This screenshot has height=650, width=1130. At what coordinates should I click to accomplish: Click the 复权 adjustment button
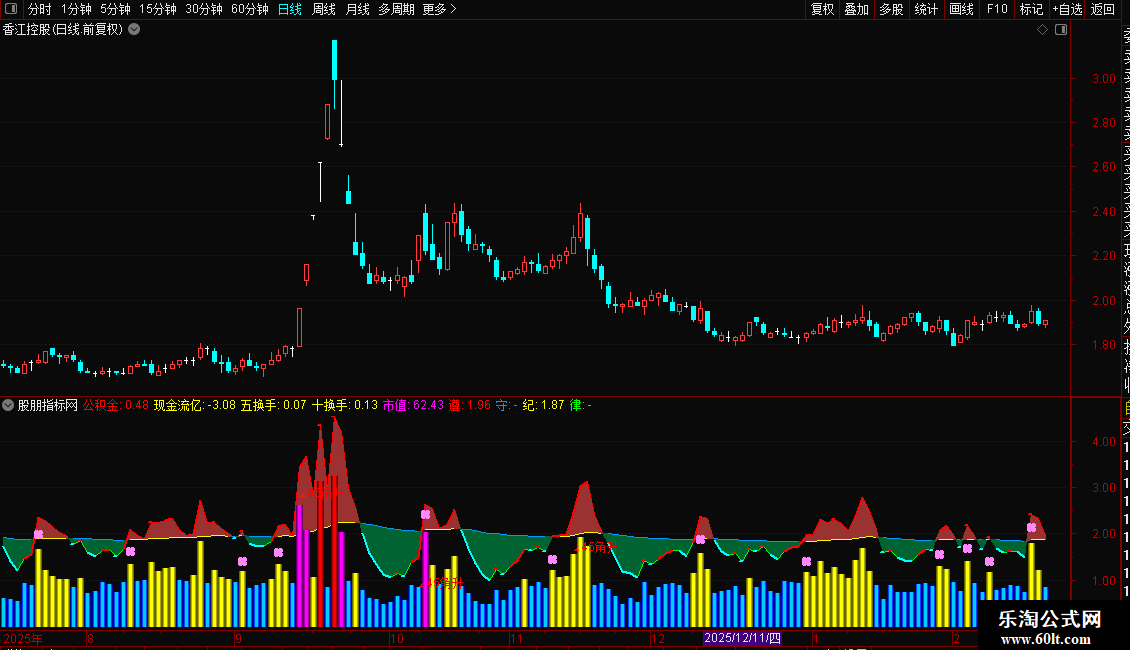pyautogui.click(x=822, y=9)
